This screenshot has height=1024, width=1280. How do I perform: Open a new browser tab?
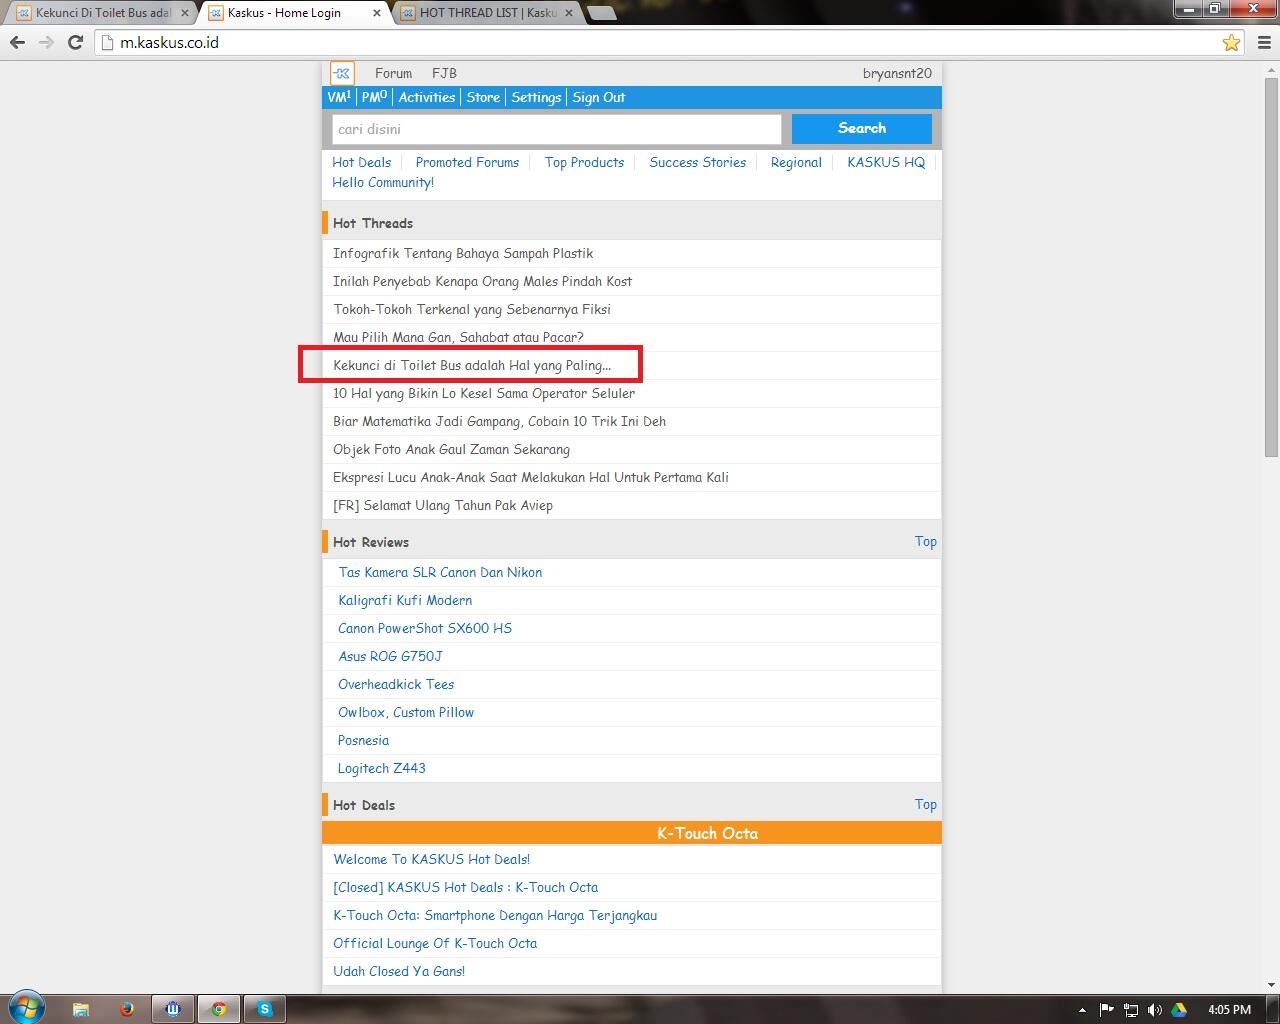(601, 14)
